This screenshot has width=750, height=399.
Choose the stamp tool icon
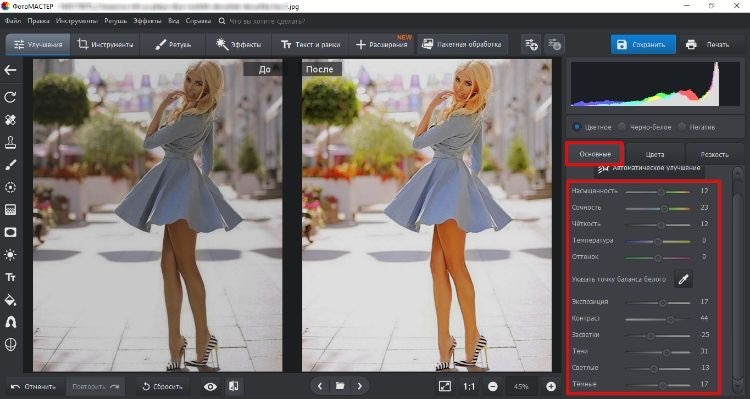[10, 142]
